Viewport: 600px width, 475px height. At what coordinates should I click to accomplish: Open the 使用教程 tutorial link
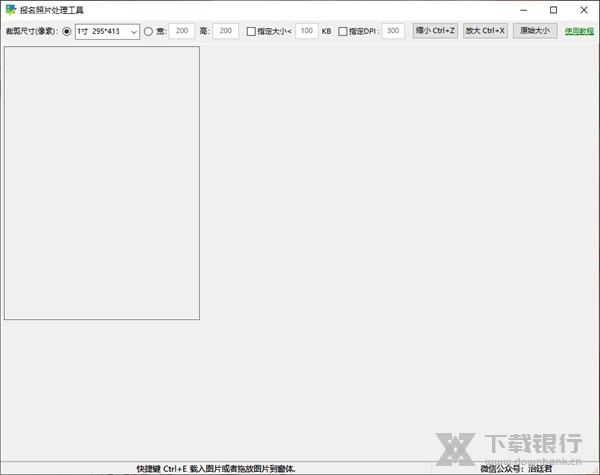pos(578,31)
